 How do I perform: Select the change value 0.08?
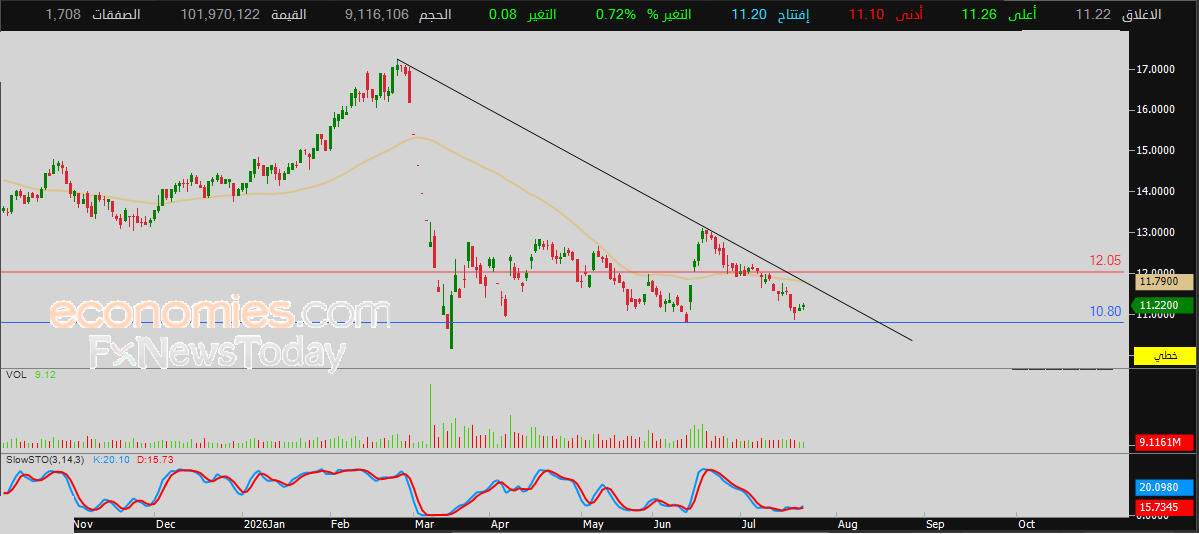pos(502,15)
